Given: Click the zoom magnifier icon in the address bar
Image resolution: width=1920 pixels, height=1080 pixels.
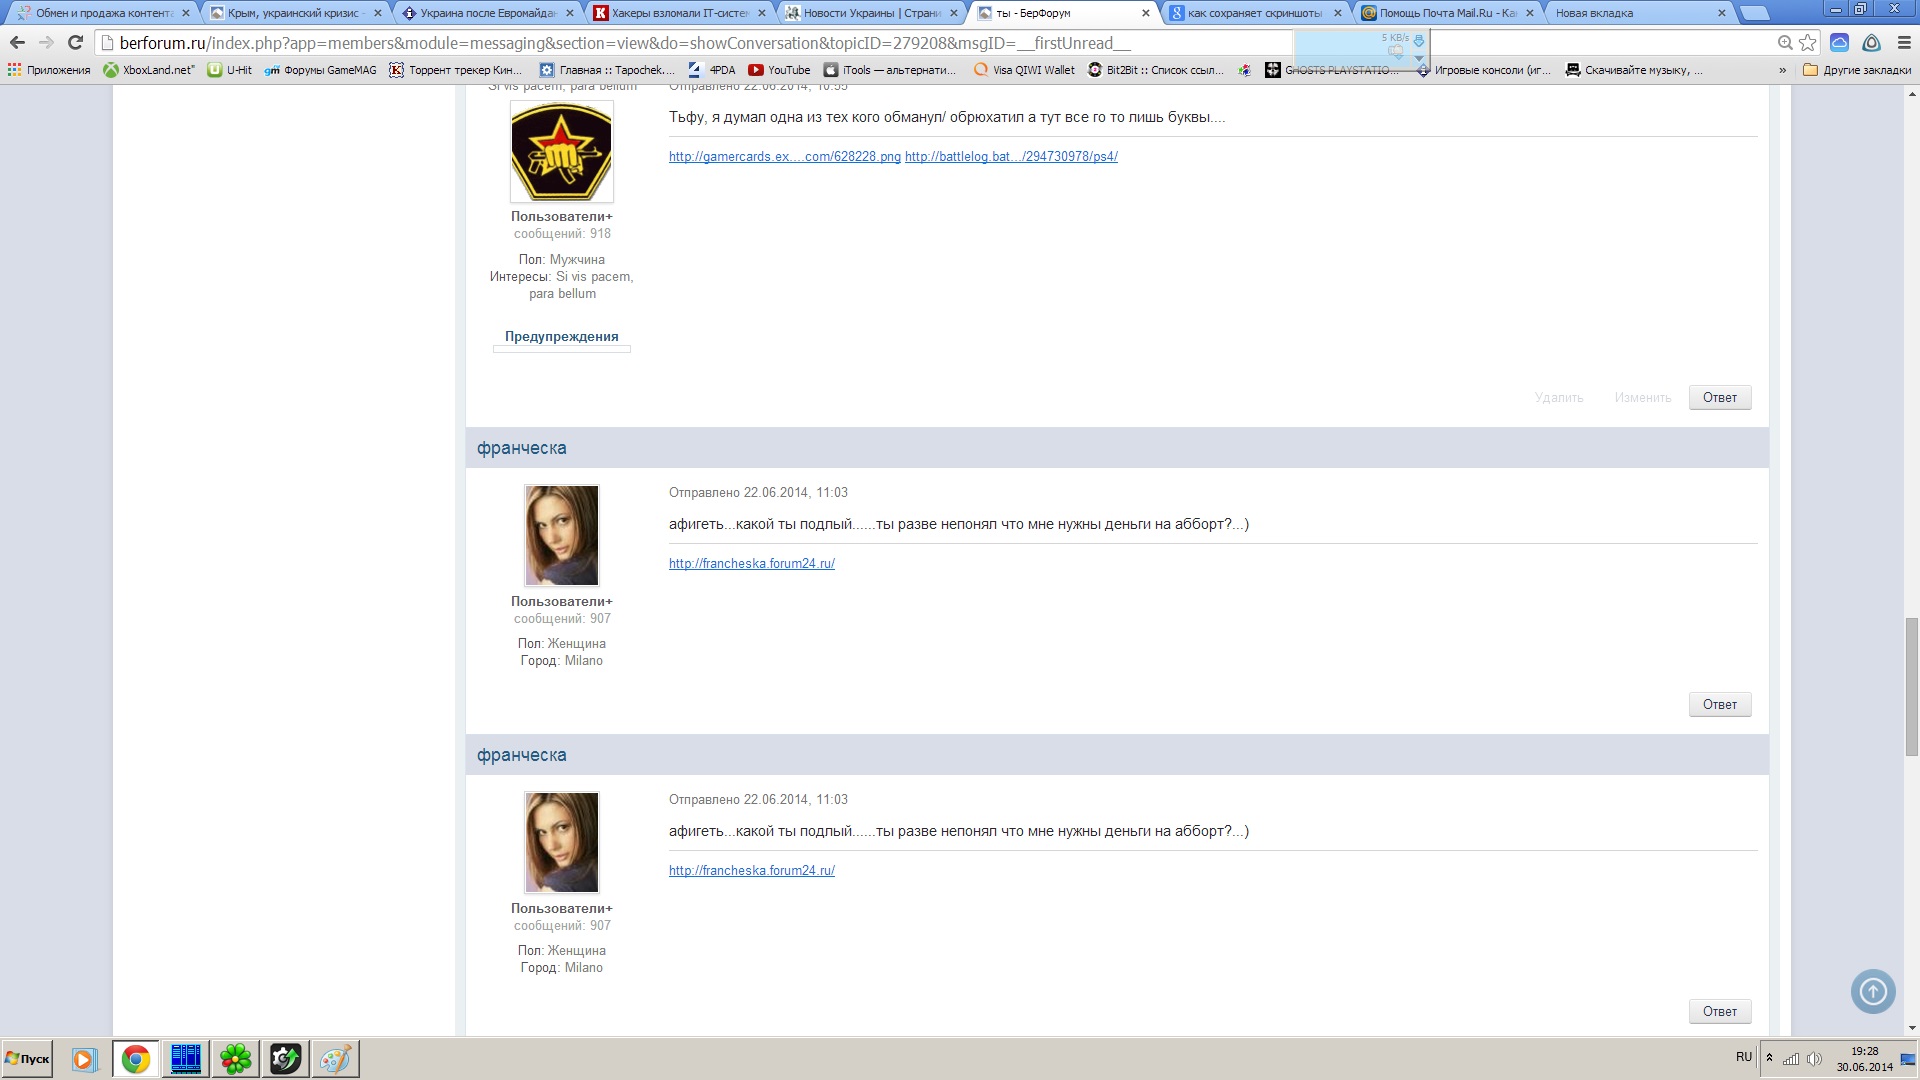Looking at the screenshot, I should (1785, 43).
